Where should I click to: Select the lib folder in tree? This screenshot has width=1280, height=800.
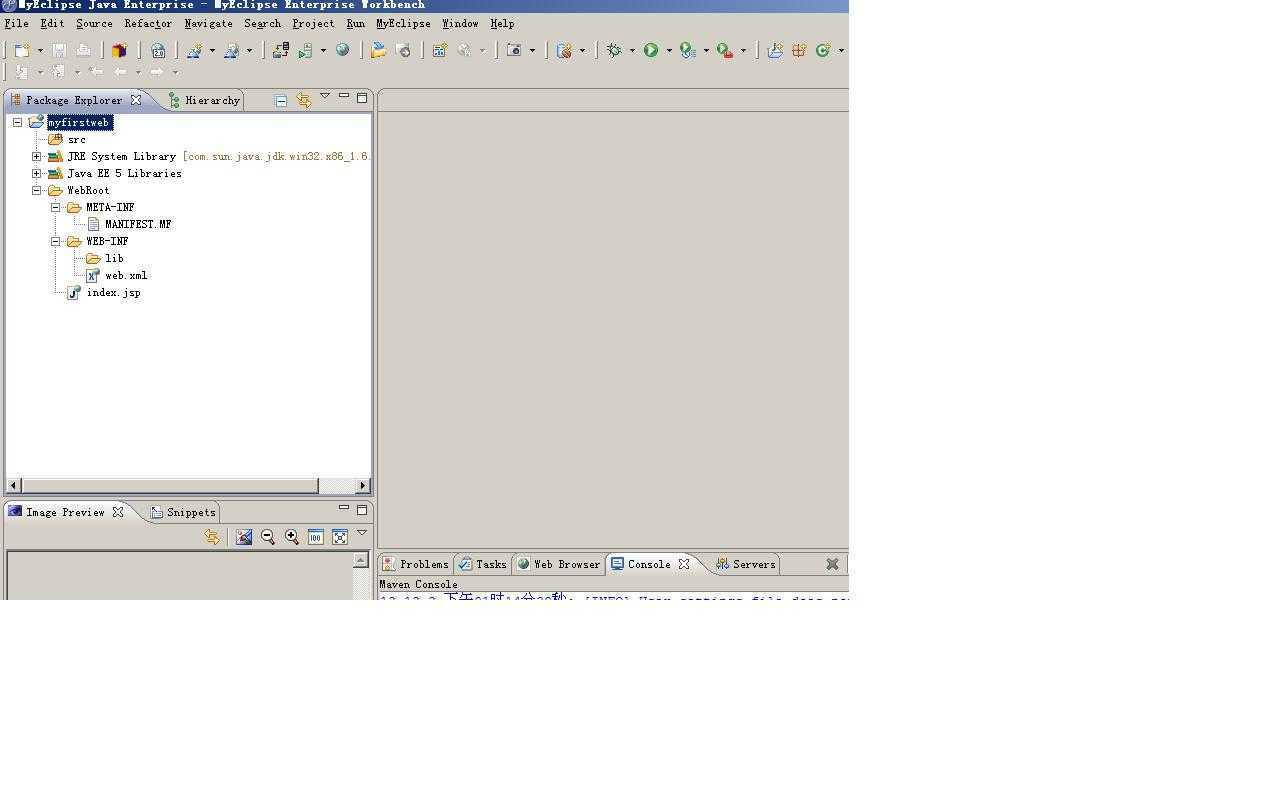point(105,258)
